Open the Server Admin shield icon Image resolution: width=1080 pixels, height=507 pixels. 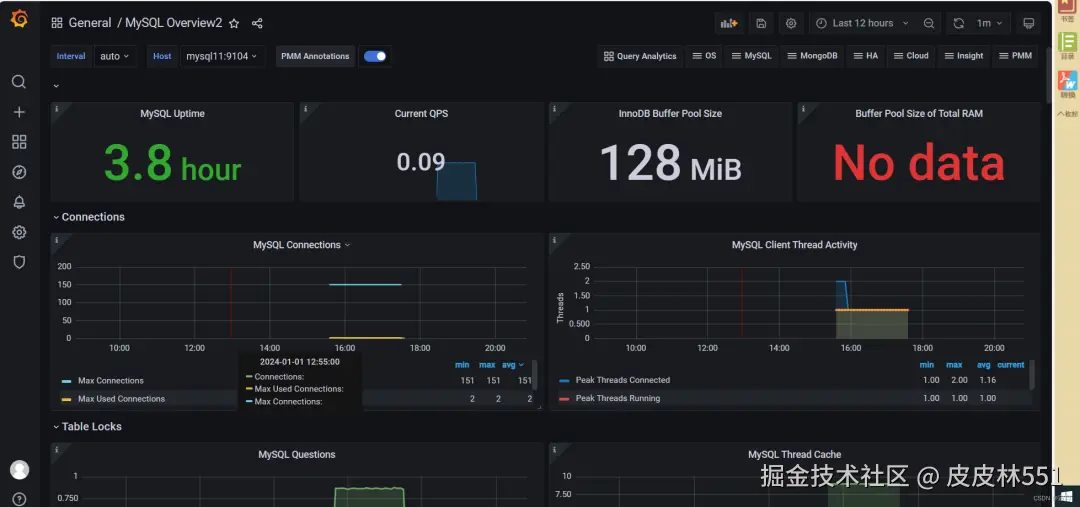click(19, 262)
